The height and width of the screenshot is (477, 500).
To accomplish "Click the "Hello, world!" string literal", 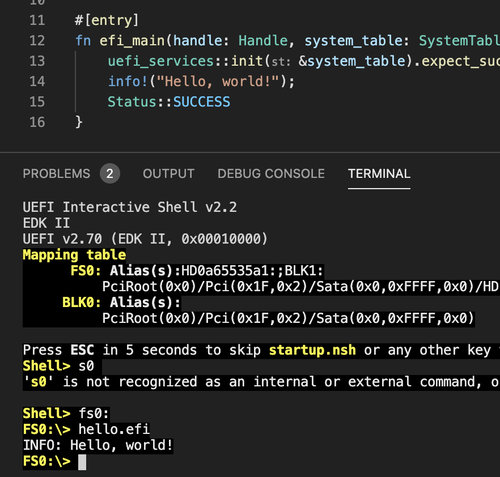I will 218,81.
